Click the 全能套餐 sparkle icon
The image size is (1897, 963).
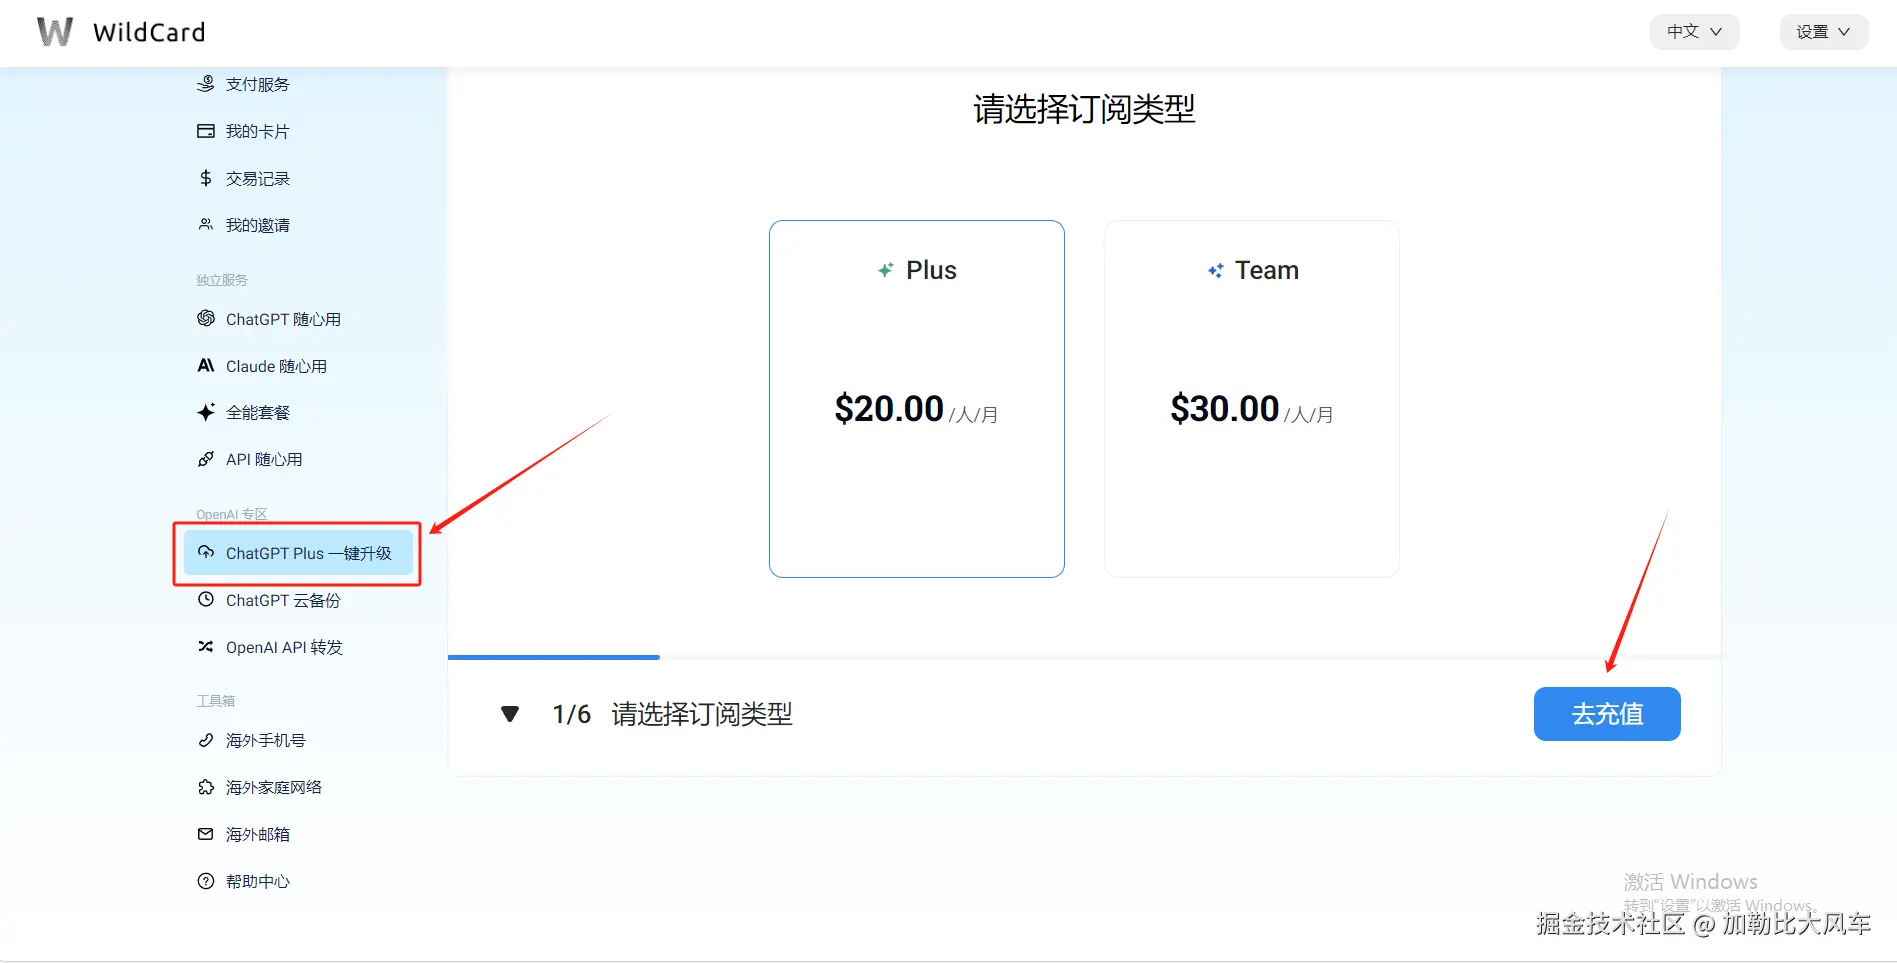pyautogui.click(x=206, y=412)
